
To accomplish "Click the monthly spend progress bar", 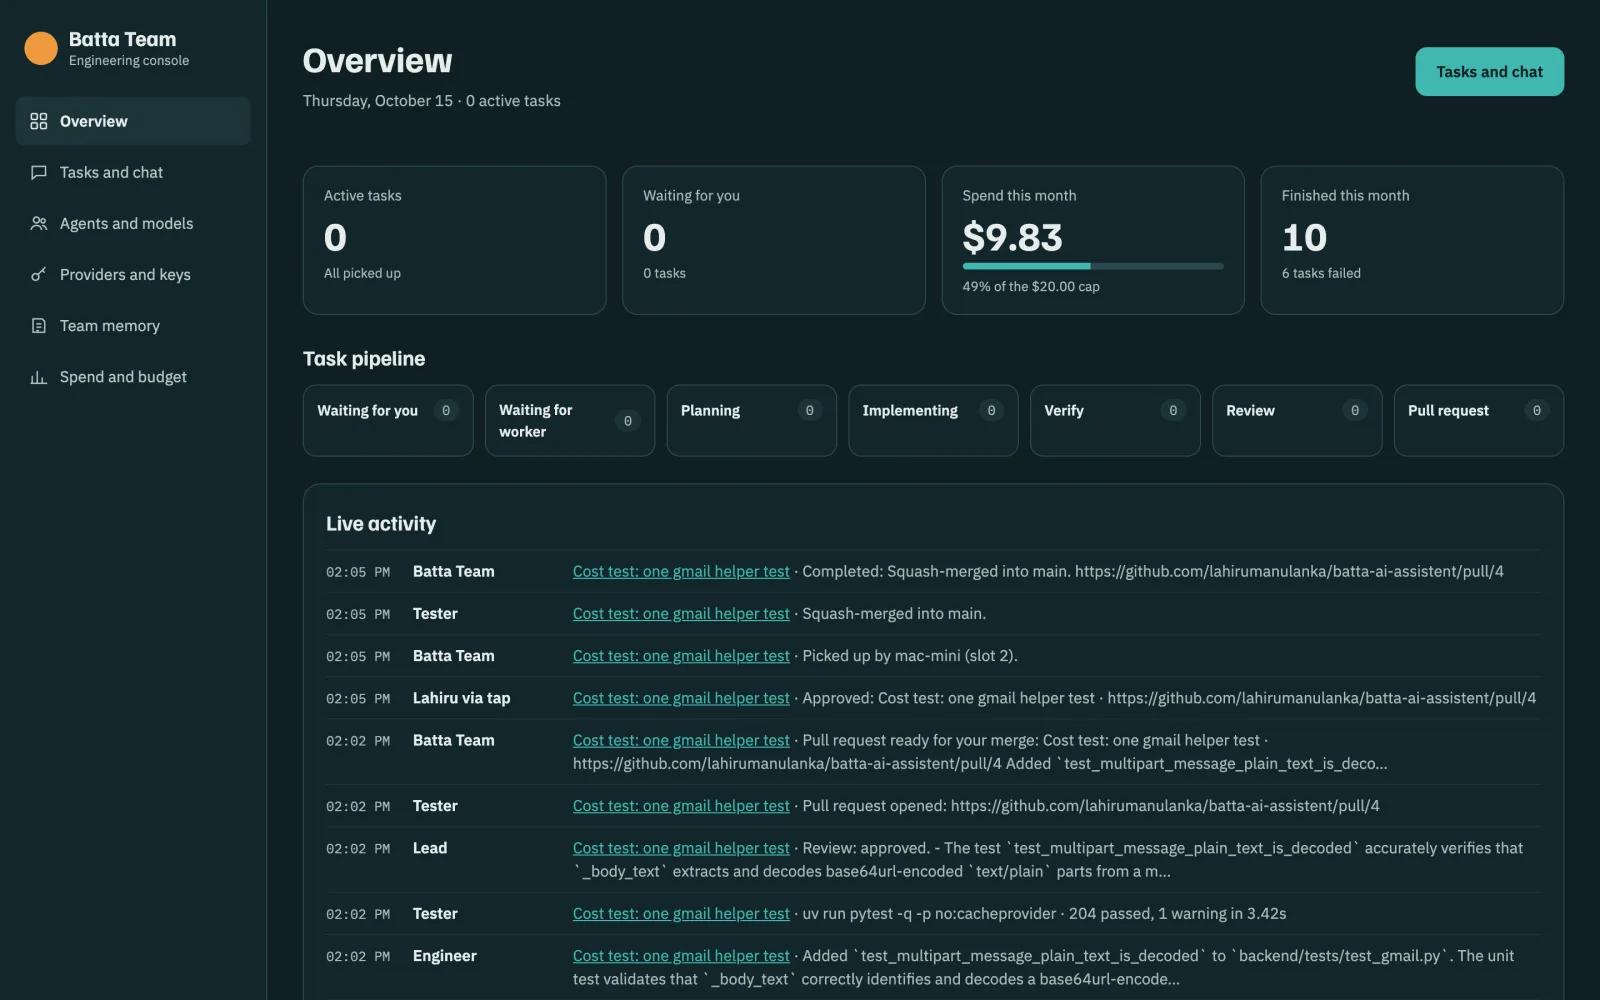I will tap(1092, 266).
